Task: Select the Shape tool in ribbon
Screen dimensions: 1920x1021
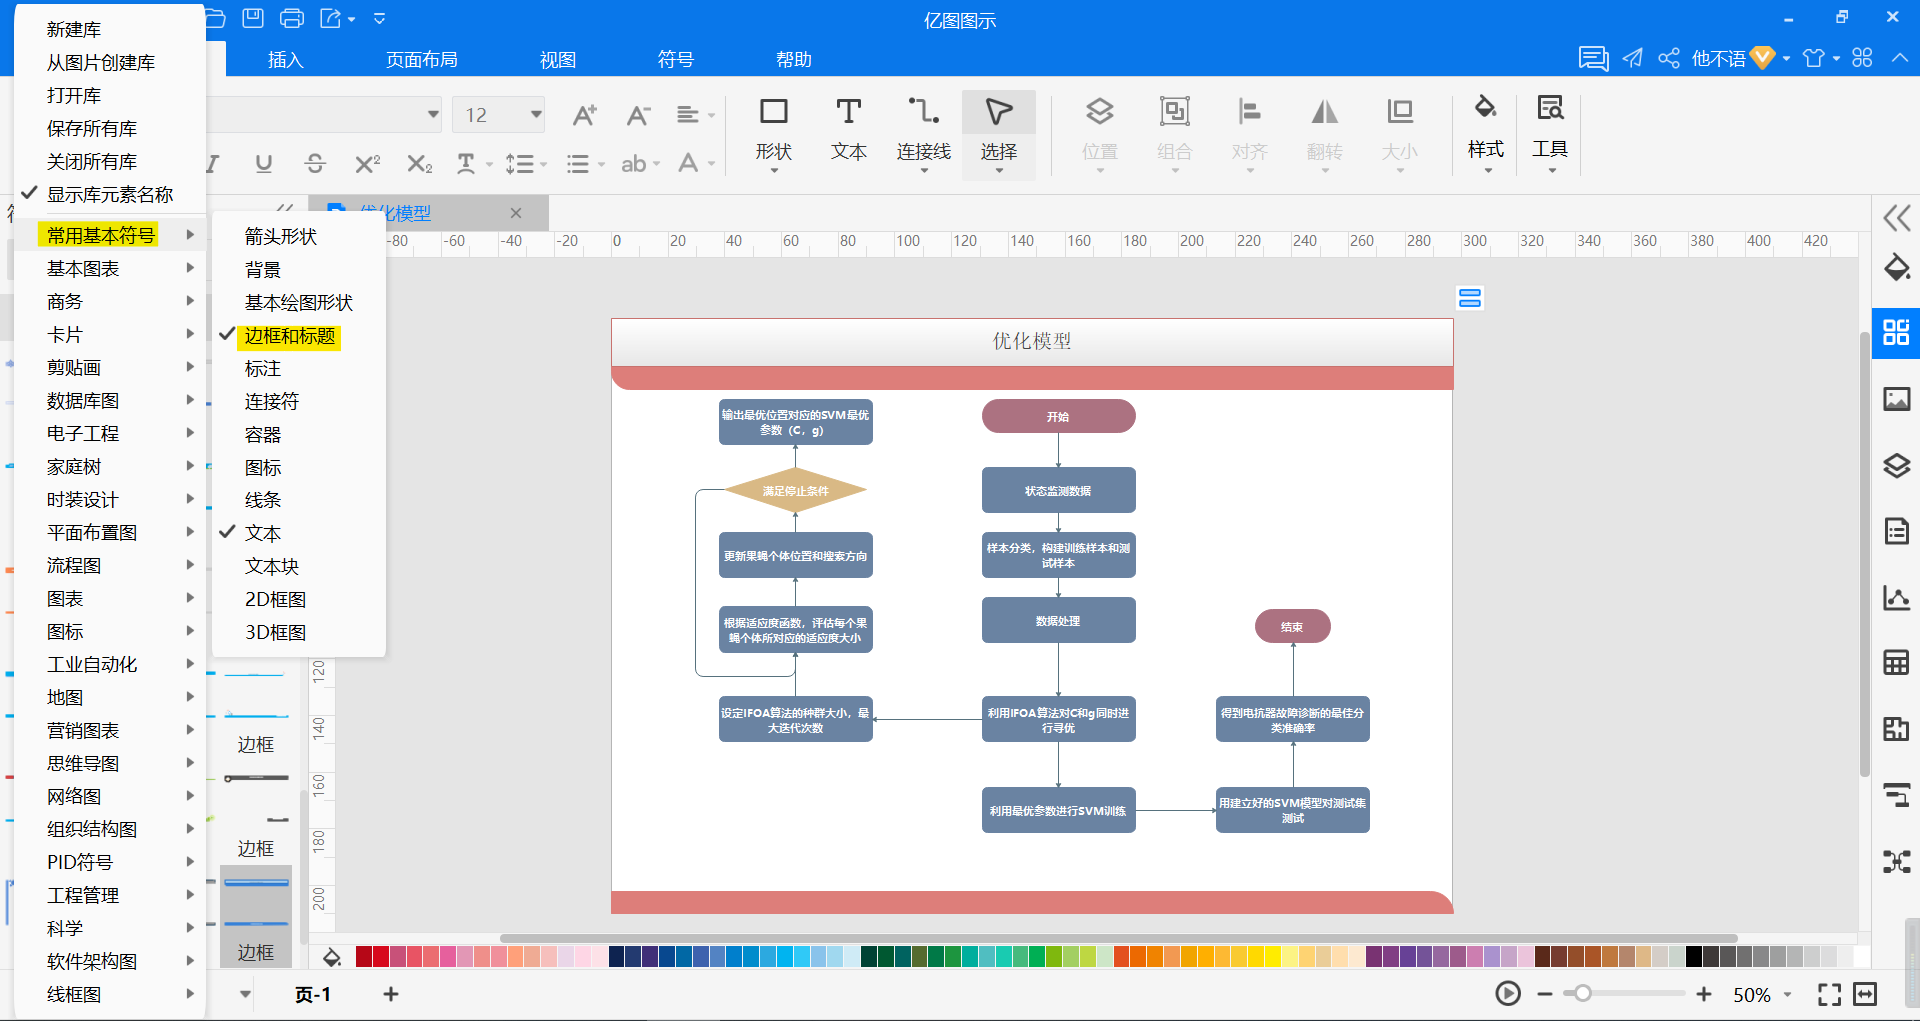Action: 773,131
